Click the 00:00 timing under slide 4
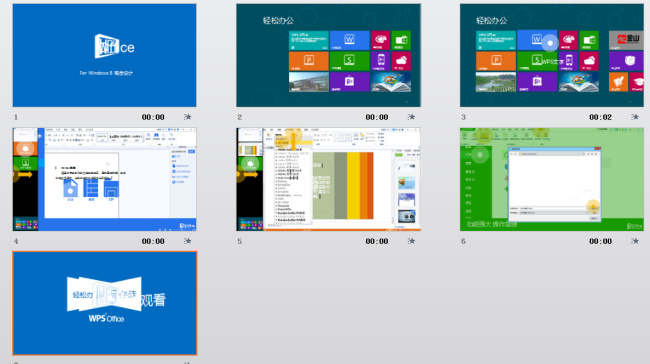 (x=153, y=241)
